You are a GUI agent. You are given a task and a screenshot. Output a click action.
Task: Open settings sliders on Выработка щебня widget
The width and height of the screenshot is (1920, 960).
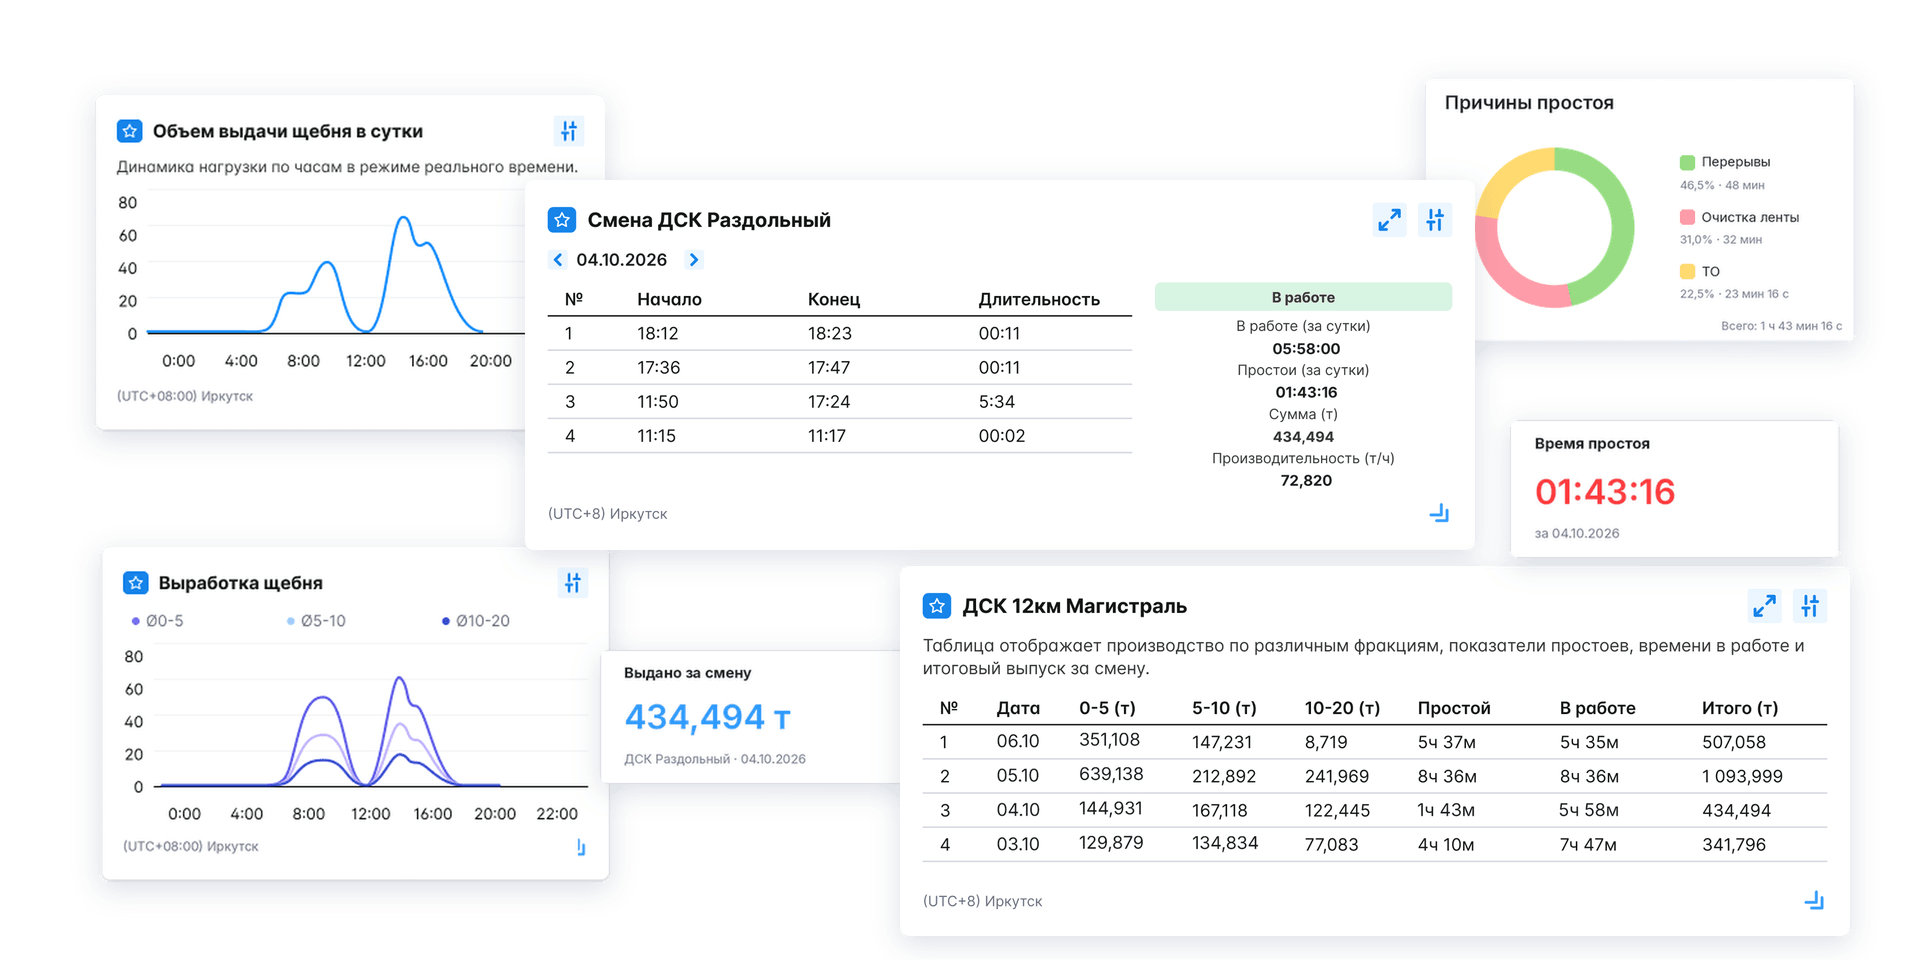(573, 583)
